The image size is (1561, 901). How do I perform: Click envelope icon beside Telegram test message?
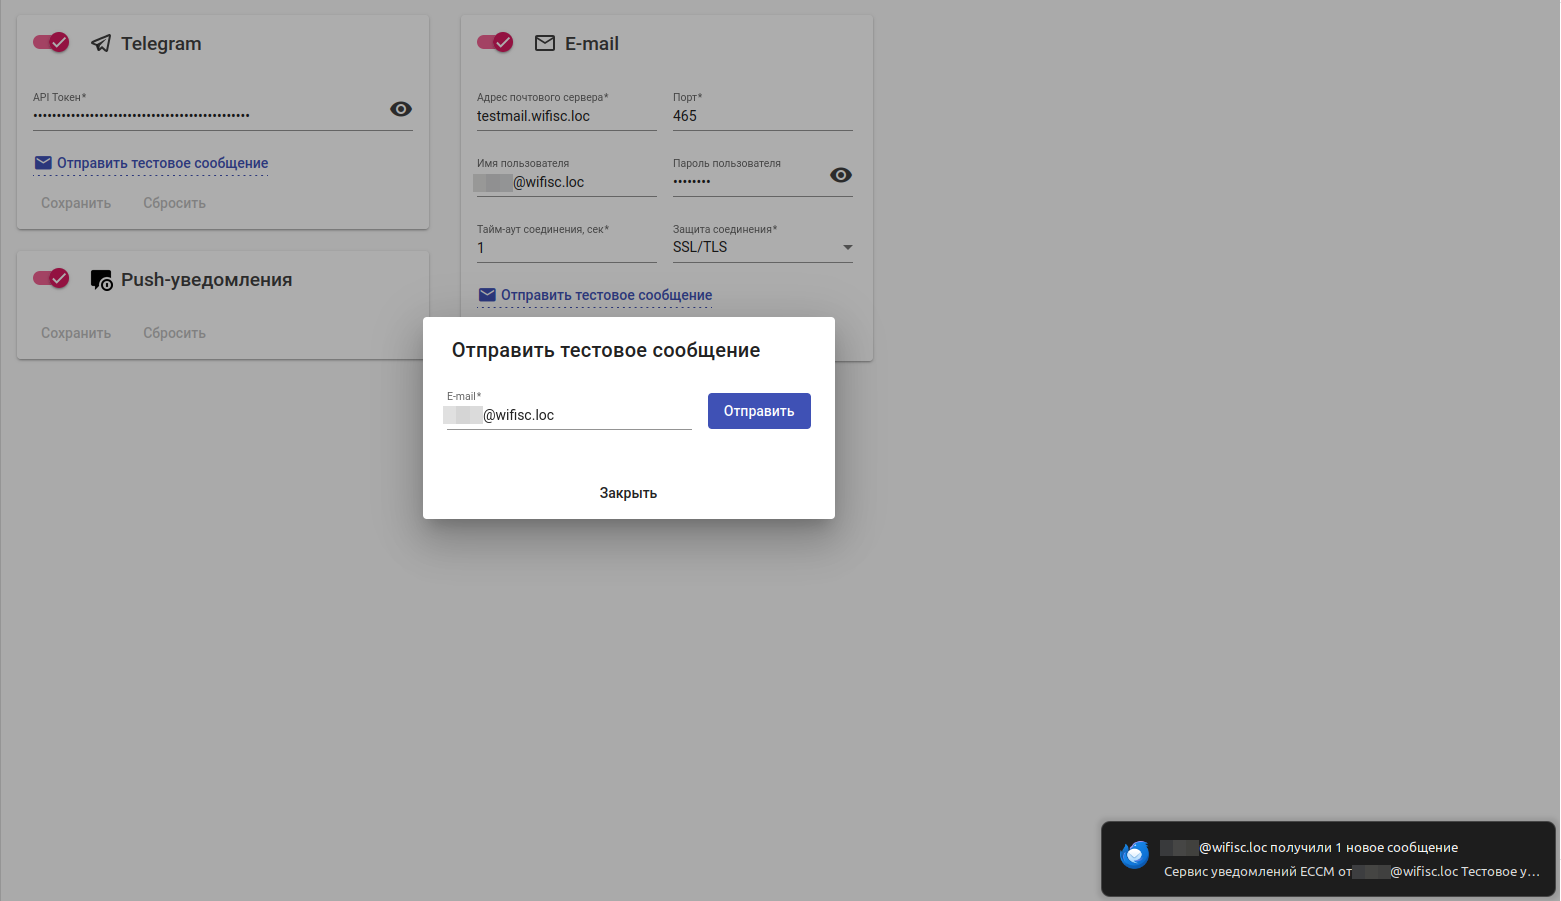tap(43, 163)
